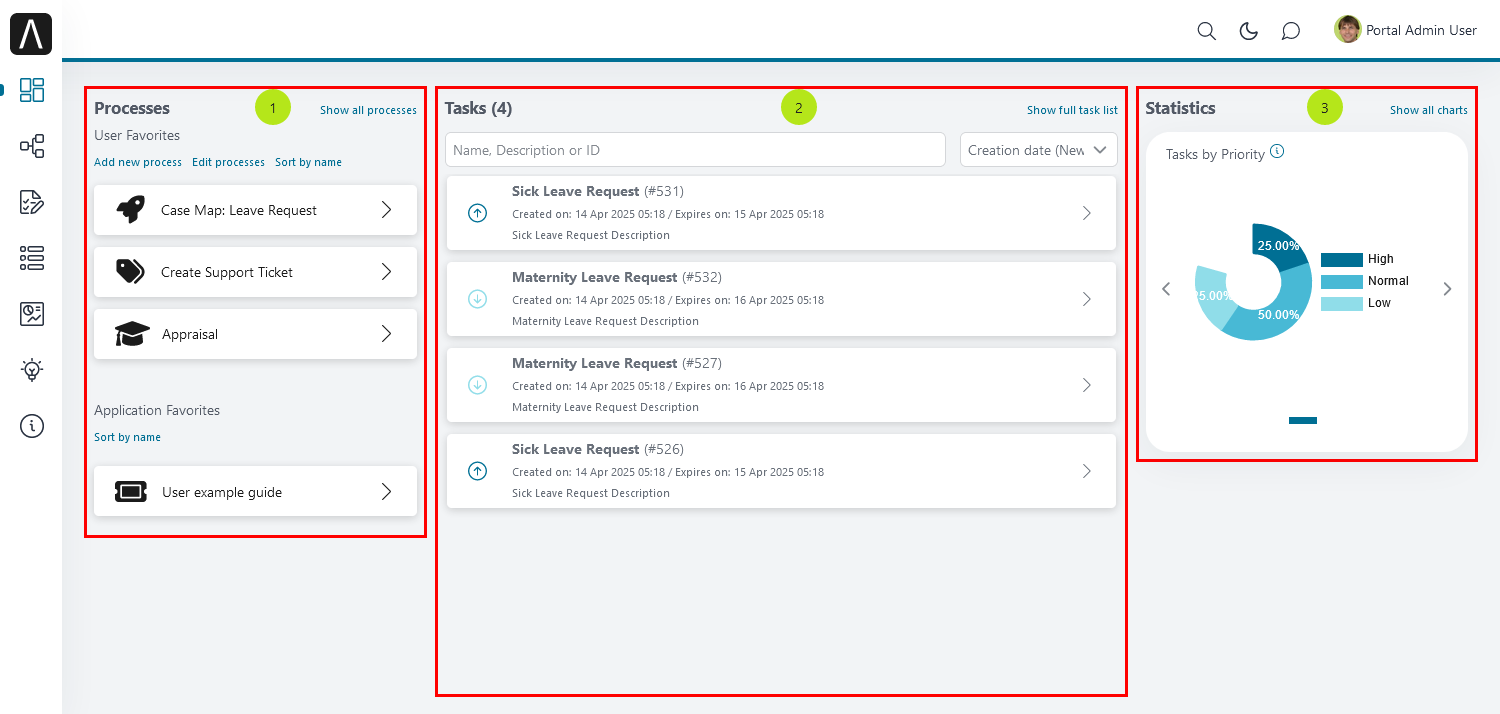This screenshot has width=1500, height=714.
Task: Open chevron of Maternity Leave Request #527
Action: [x=1087, y=385]
